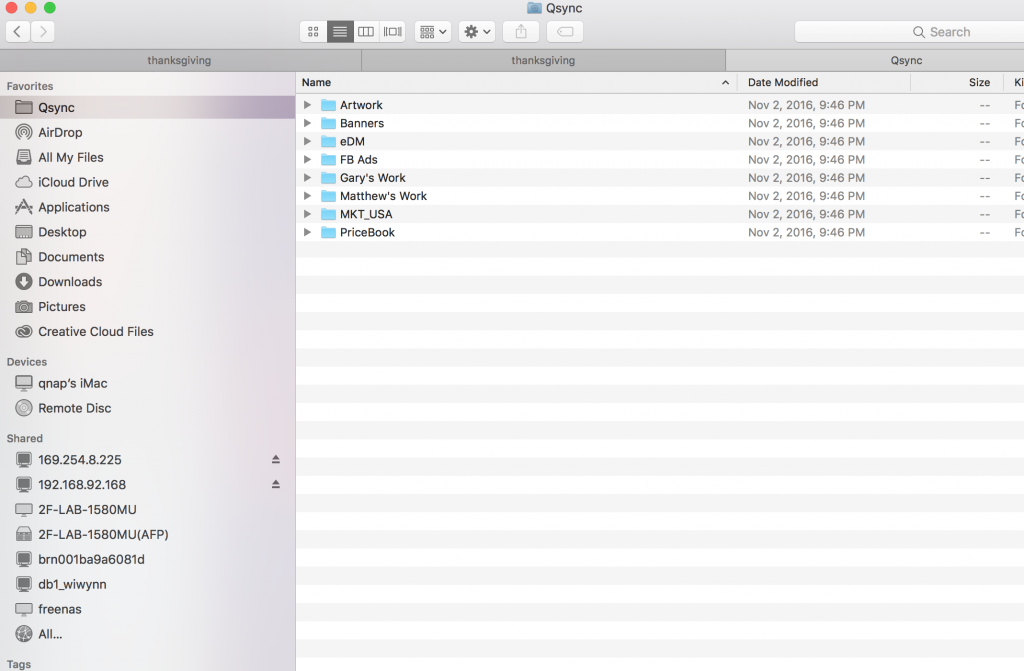
Task: Switch to the first thanksgiving tab
Action: (x=179, y=61)
